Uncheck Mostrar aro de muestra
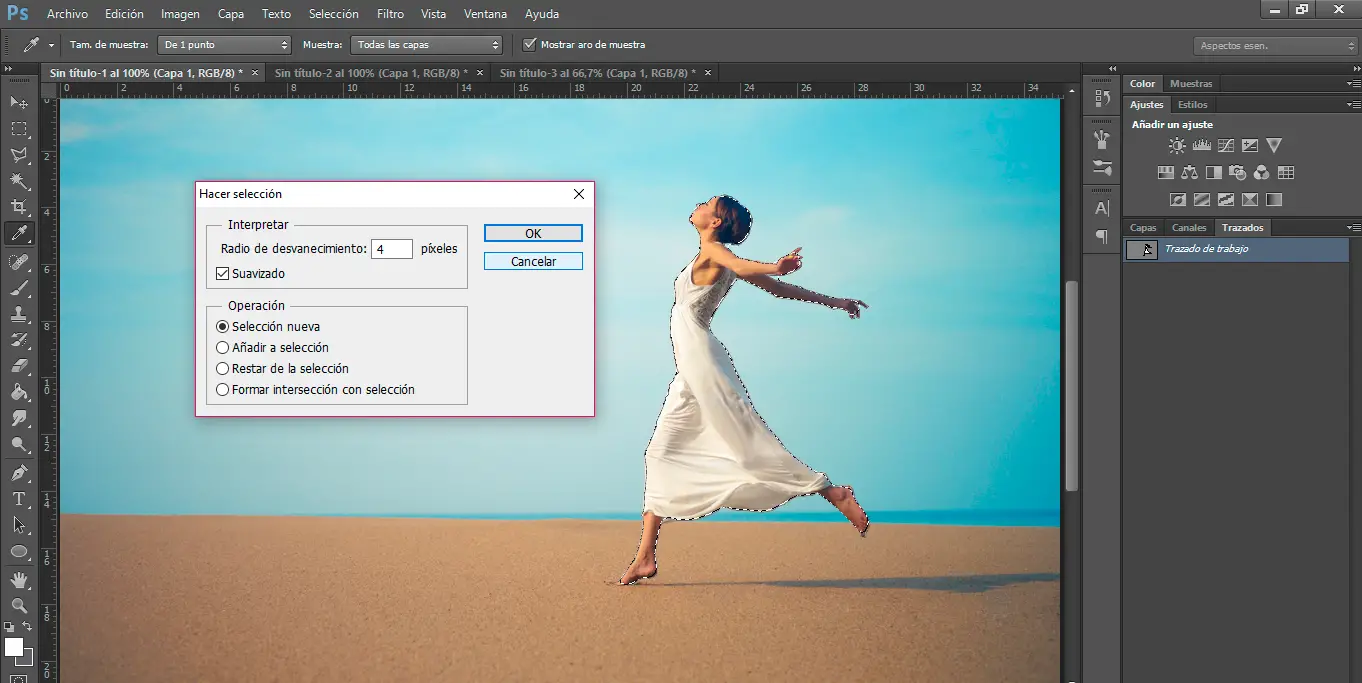This screenshot has width=1362, height=683. coord(530,45)
